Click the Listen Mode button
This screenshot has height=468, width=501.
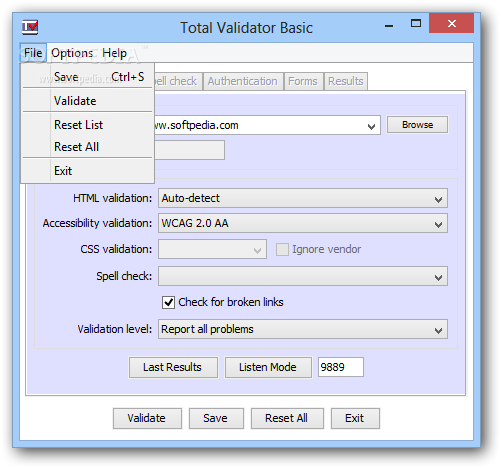(268, 367)
